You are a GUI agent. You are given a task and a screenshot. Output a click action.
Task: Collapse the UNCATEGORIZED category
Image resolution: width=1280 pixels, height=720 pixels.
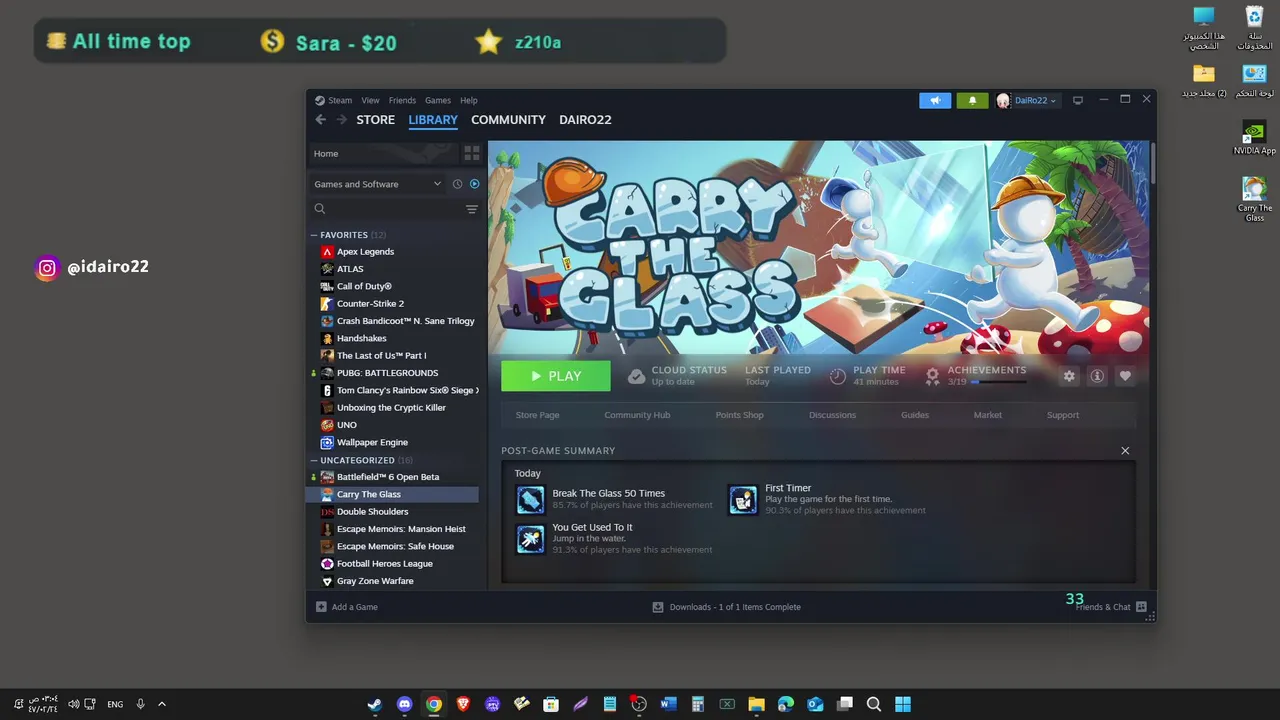click(x=314, y=460)
